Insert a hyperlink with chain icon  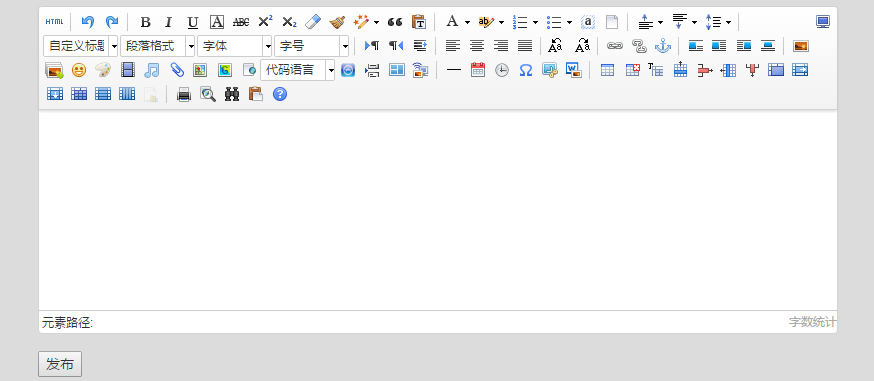click(x=614, y=46)
